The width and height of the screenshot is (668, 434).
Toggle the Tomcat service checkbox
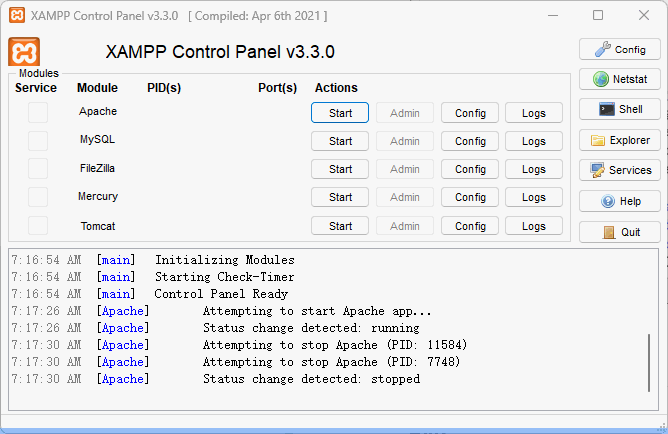[x=38, y=226]
